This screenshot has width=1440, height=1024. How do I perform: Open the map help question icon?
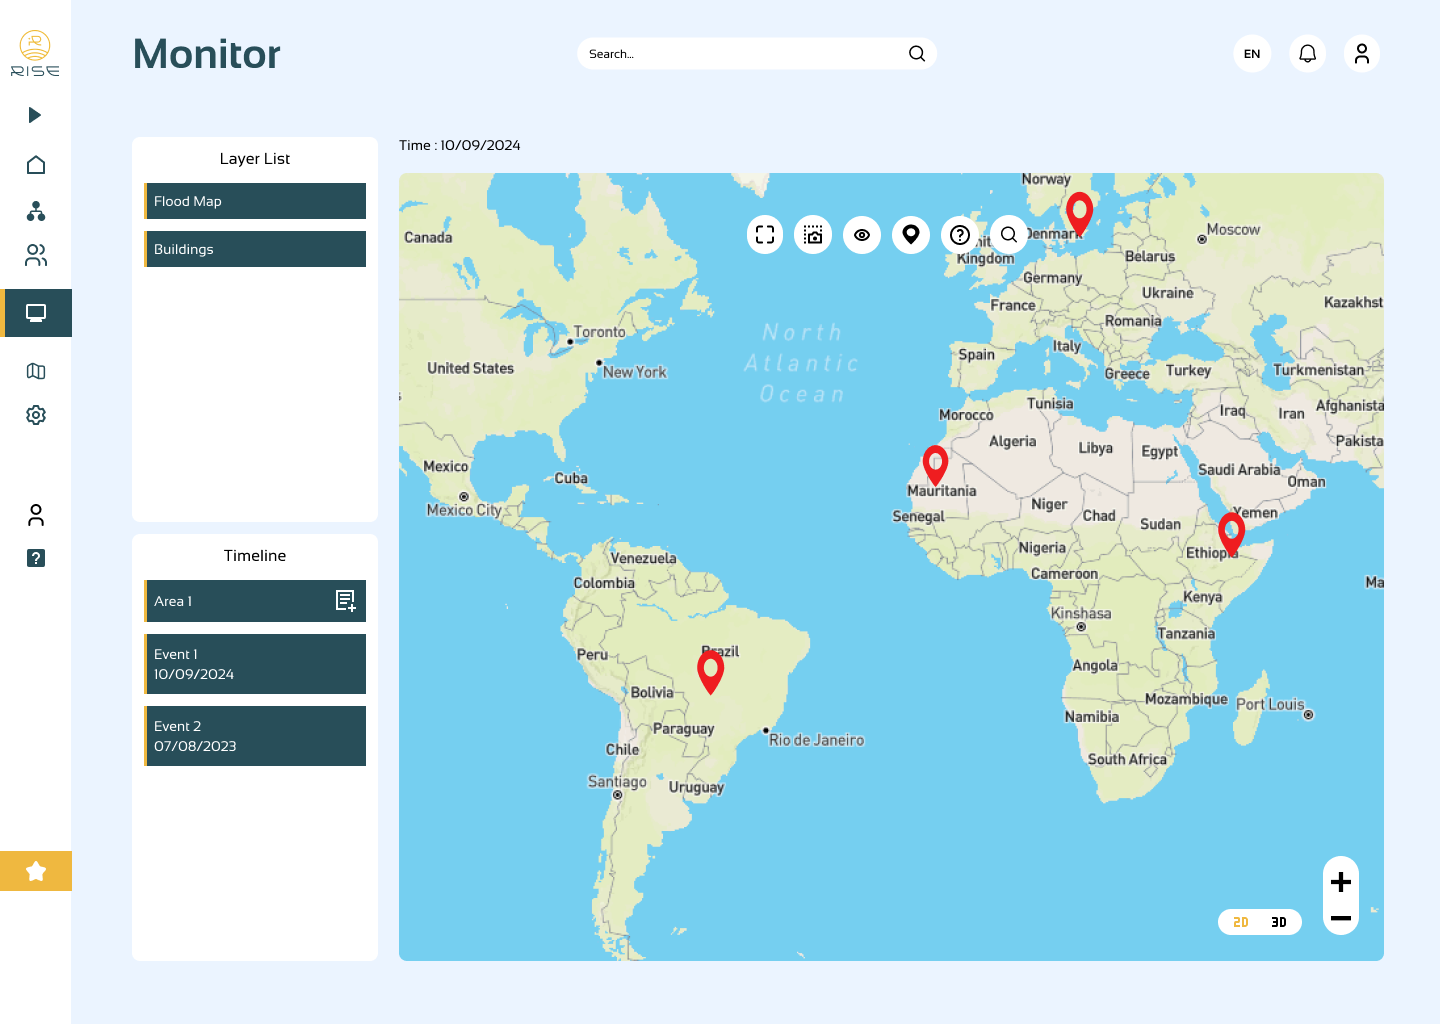[x=960, y=235]
